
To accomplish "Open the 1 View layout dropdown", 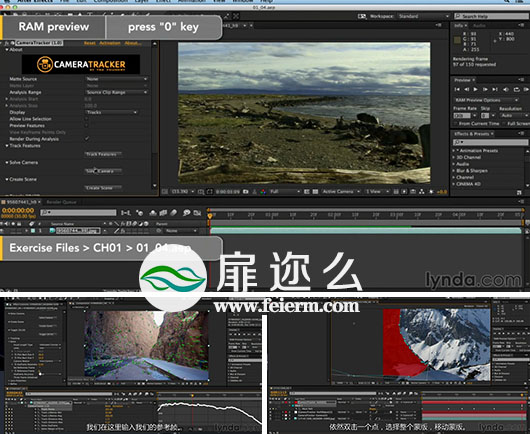I will point(377,192).
